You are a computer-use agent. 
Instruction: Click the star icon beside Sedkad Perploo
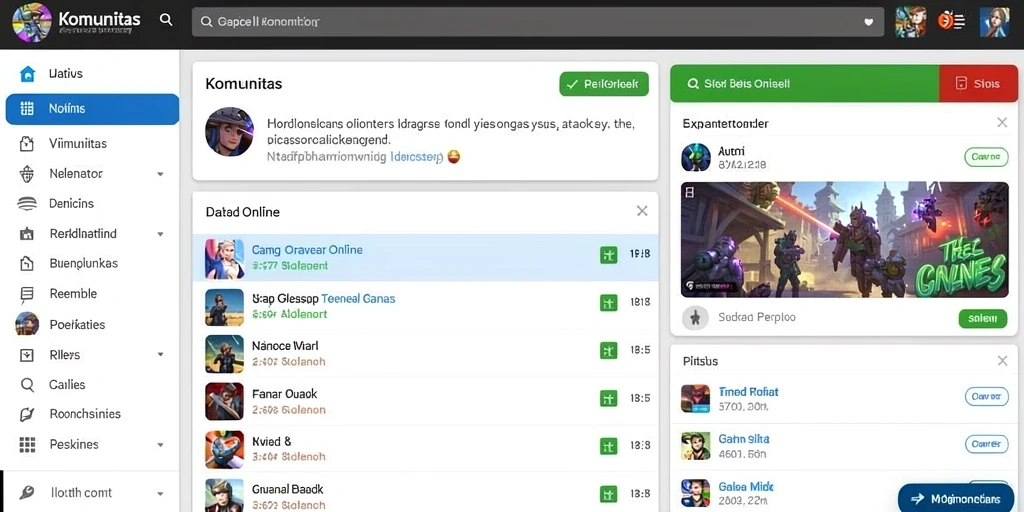(x=695, y=318)
